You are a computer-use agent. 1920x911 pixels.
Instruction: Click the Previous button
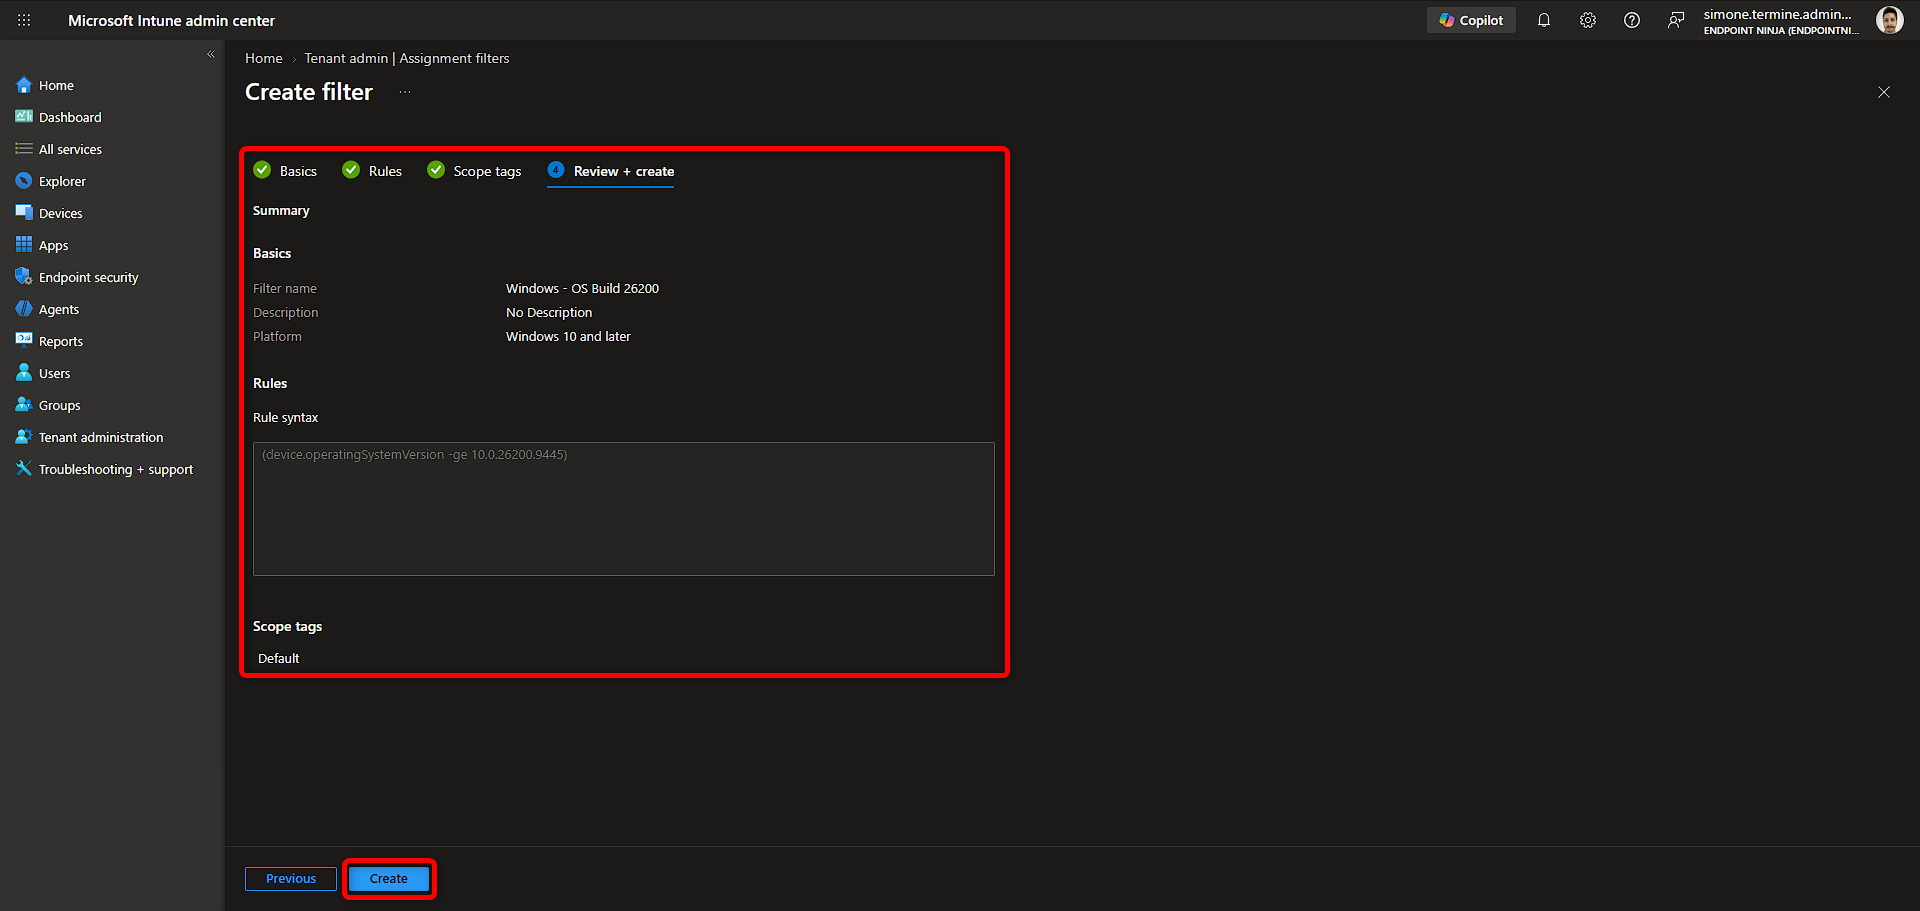[291, 879]
